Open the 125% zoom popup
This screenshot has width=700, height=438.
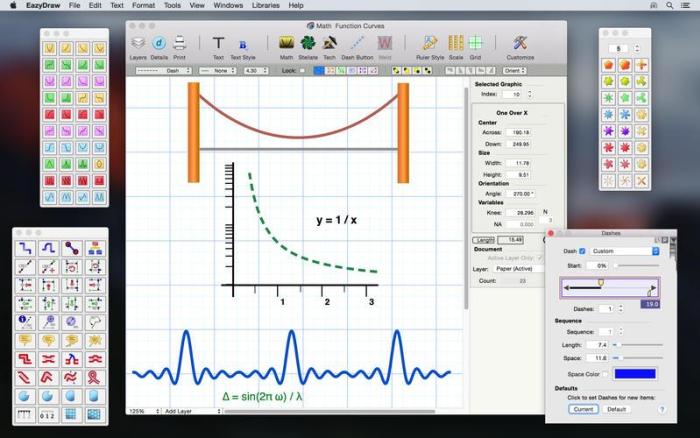click(144, 411)
